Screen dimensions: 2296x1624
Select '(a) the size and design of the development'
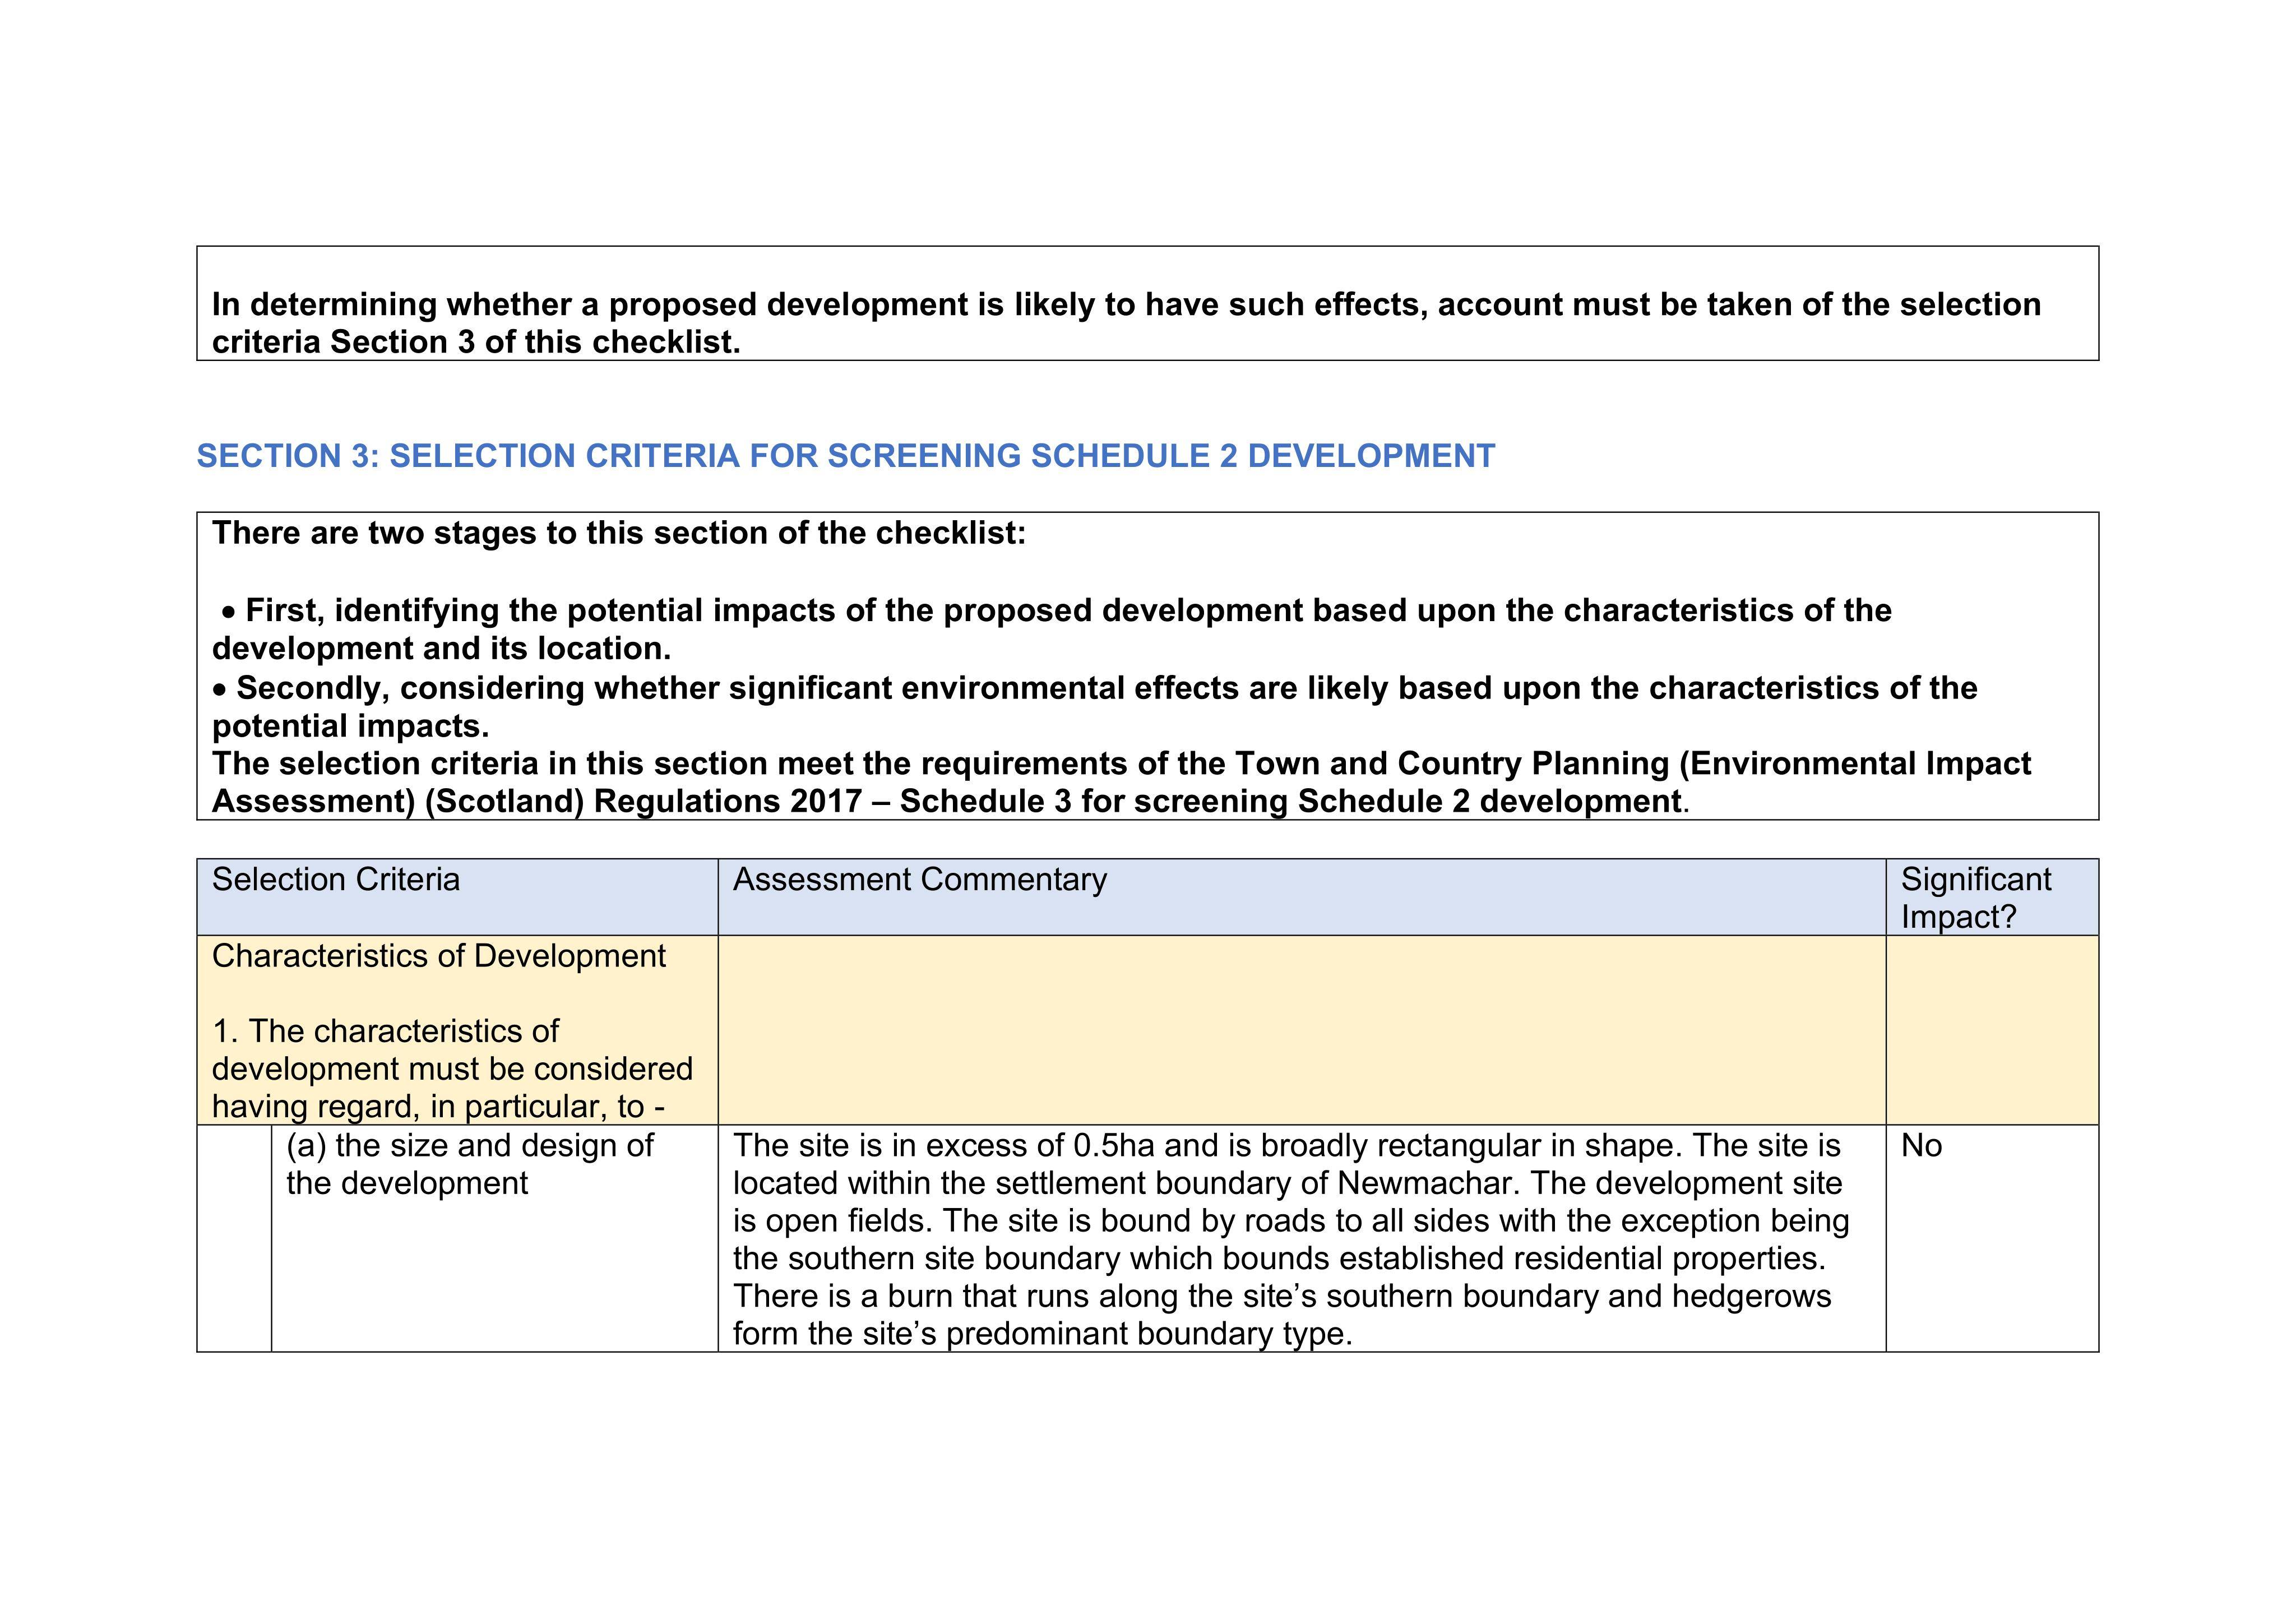[470, 1164]
